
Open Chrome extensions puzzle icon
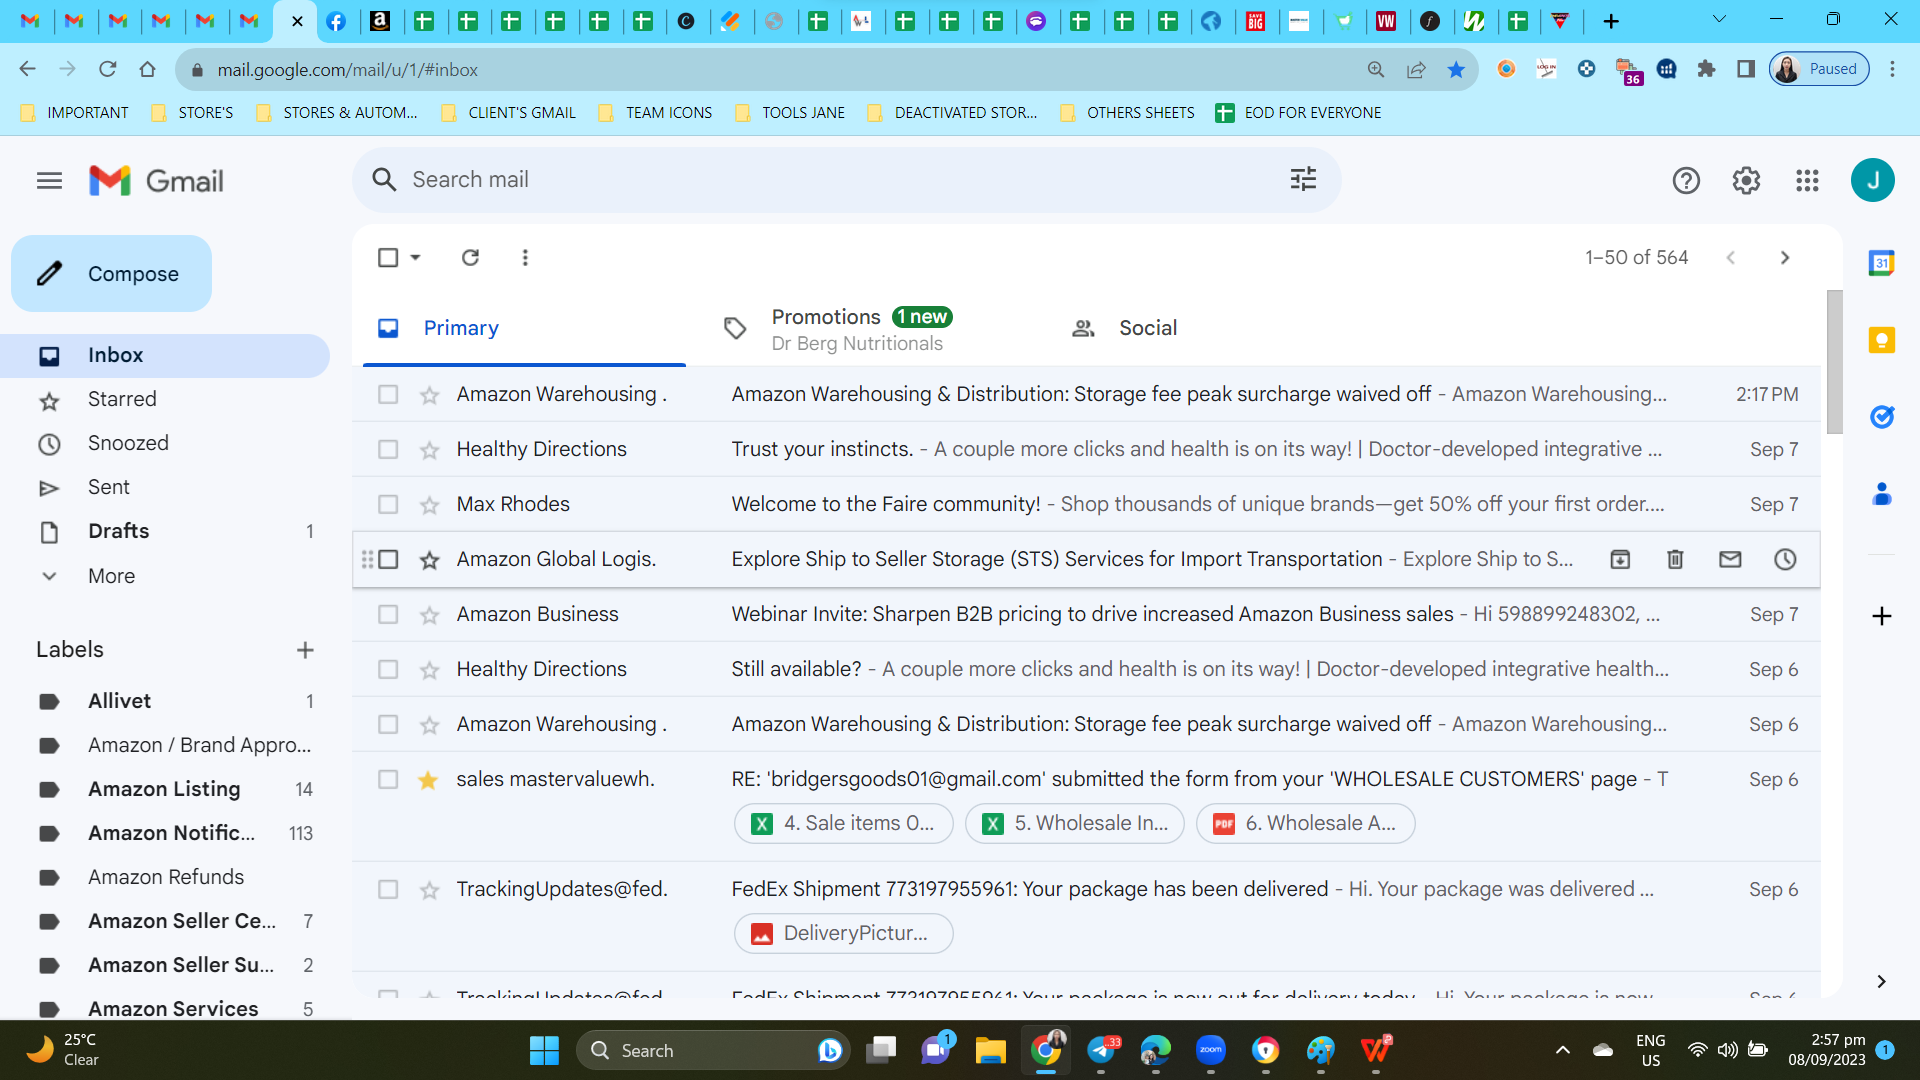pos(1706,70)
